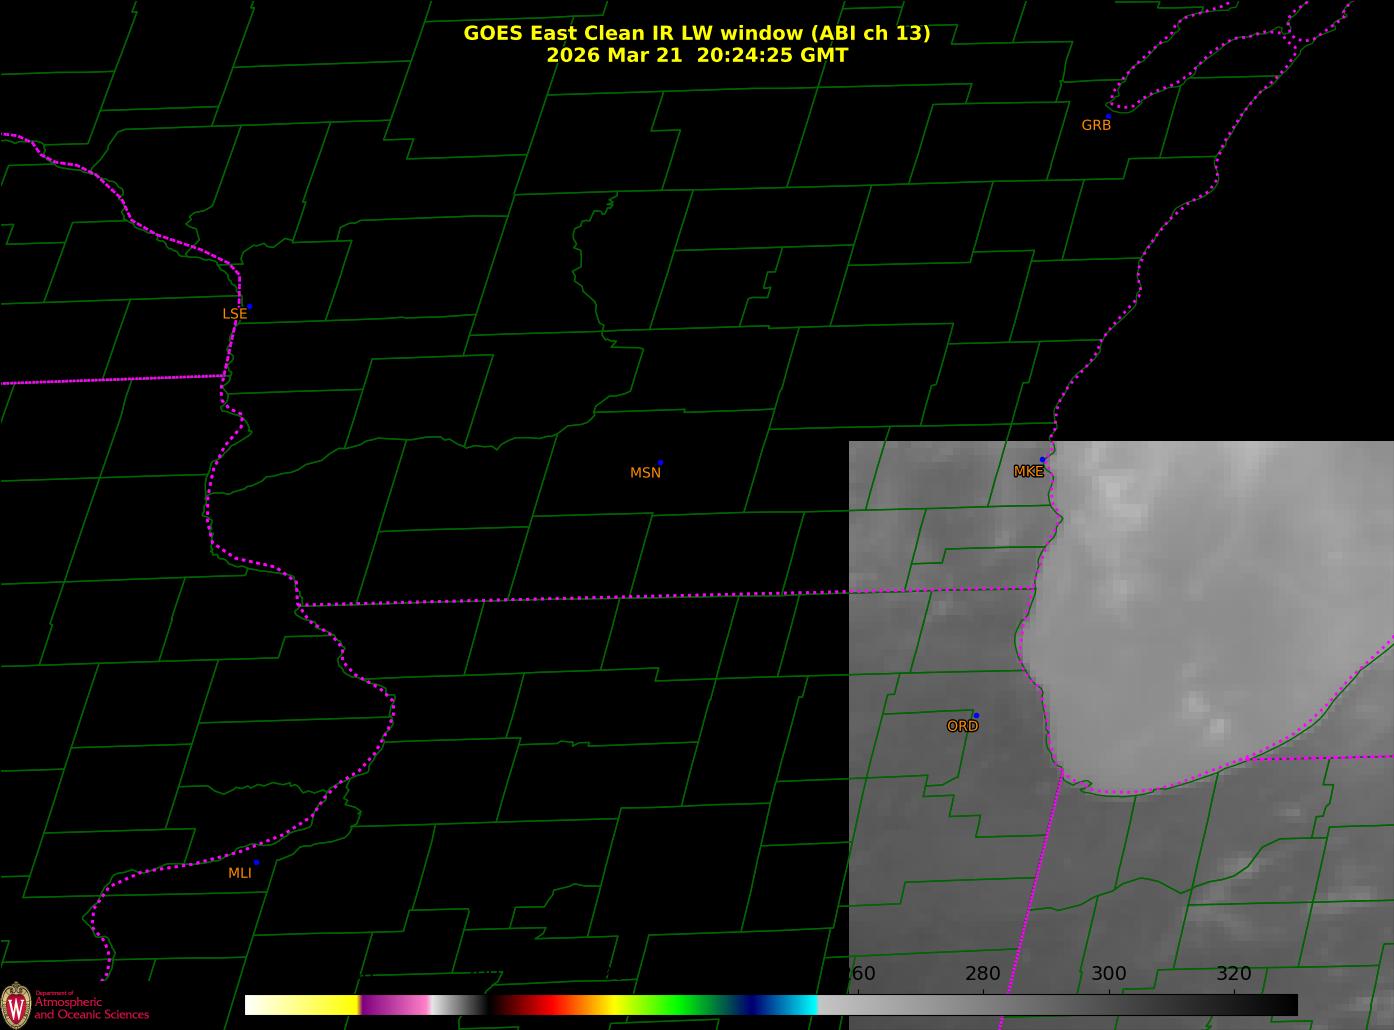The width and height of the screenshot is (1394, 1030).
Task: Select the orange GRB station label
Action: coord(1096,126)
